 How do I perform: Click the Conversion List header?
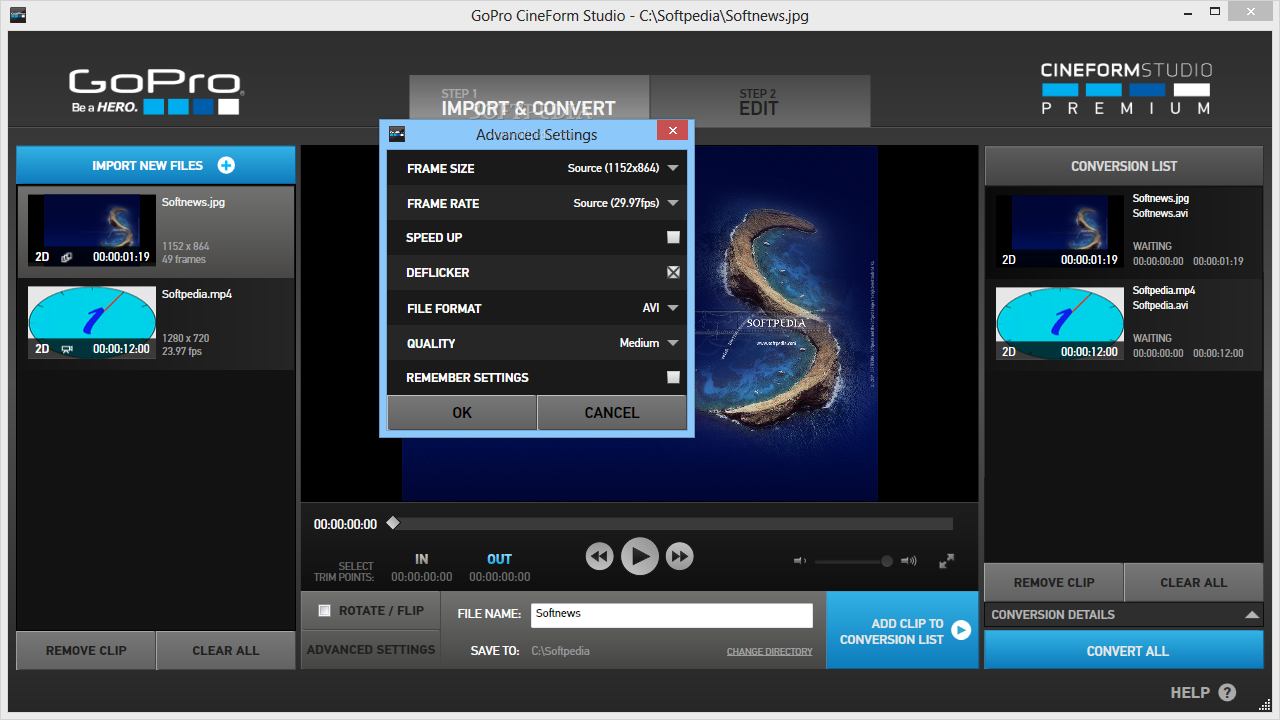point(1124,166)
